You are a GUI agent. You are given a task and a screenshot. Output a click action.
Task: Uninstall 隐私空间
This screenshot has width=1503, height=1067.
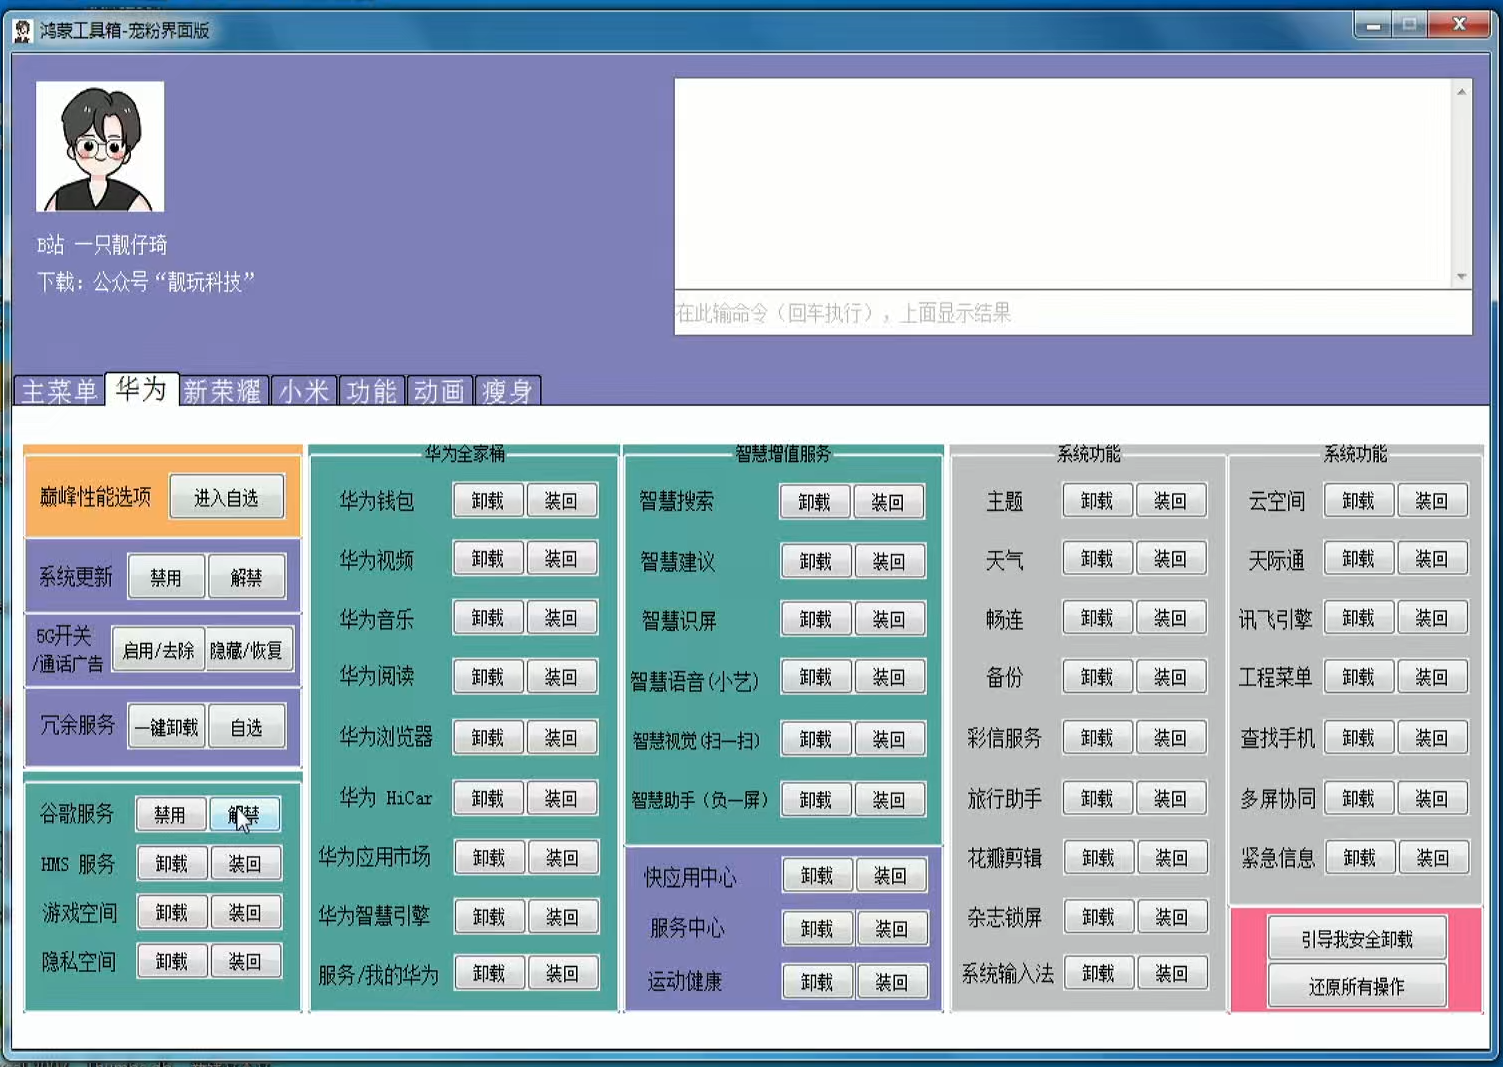172,961
